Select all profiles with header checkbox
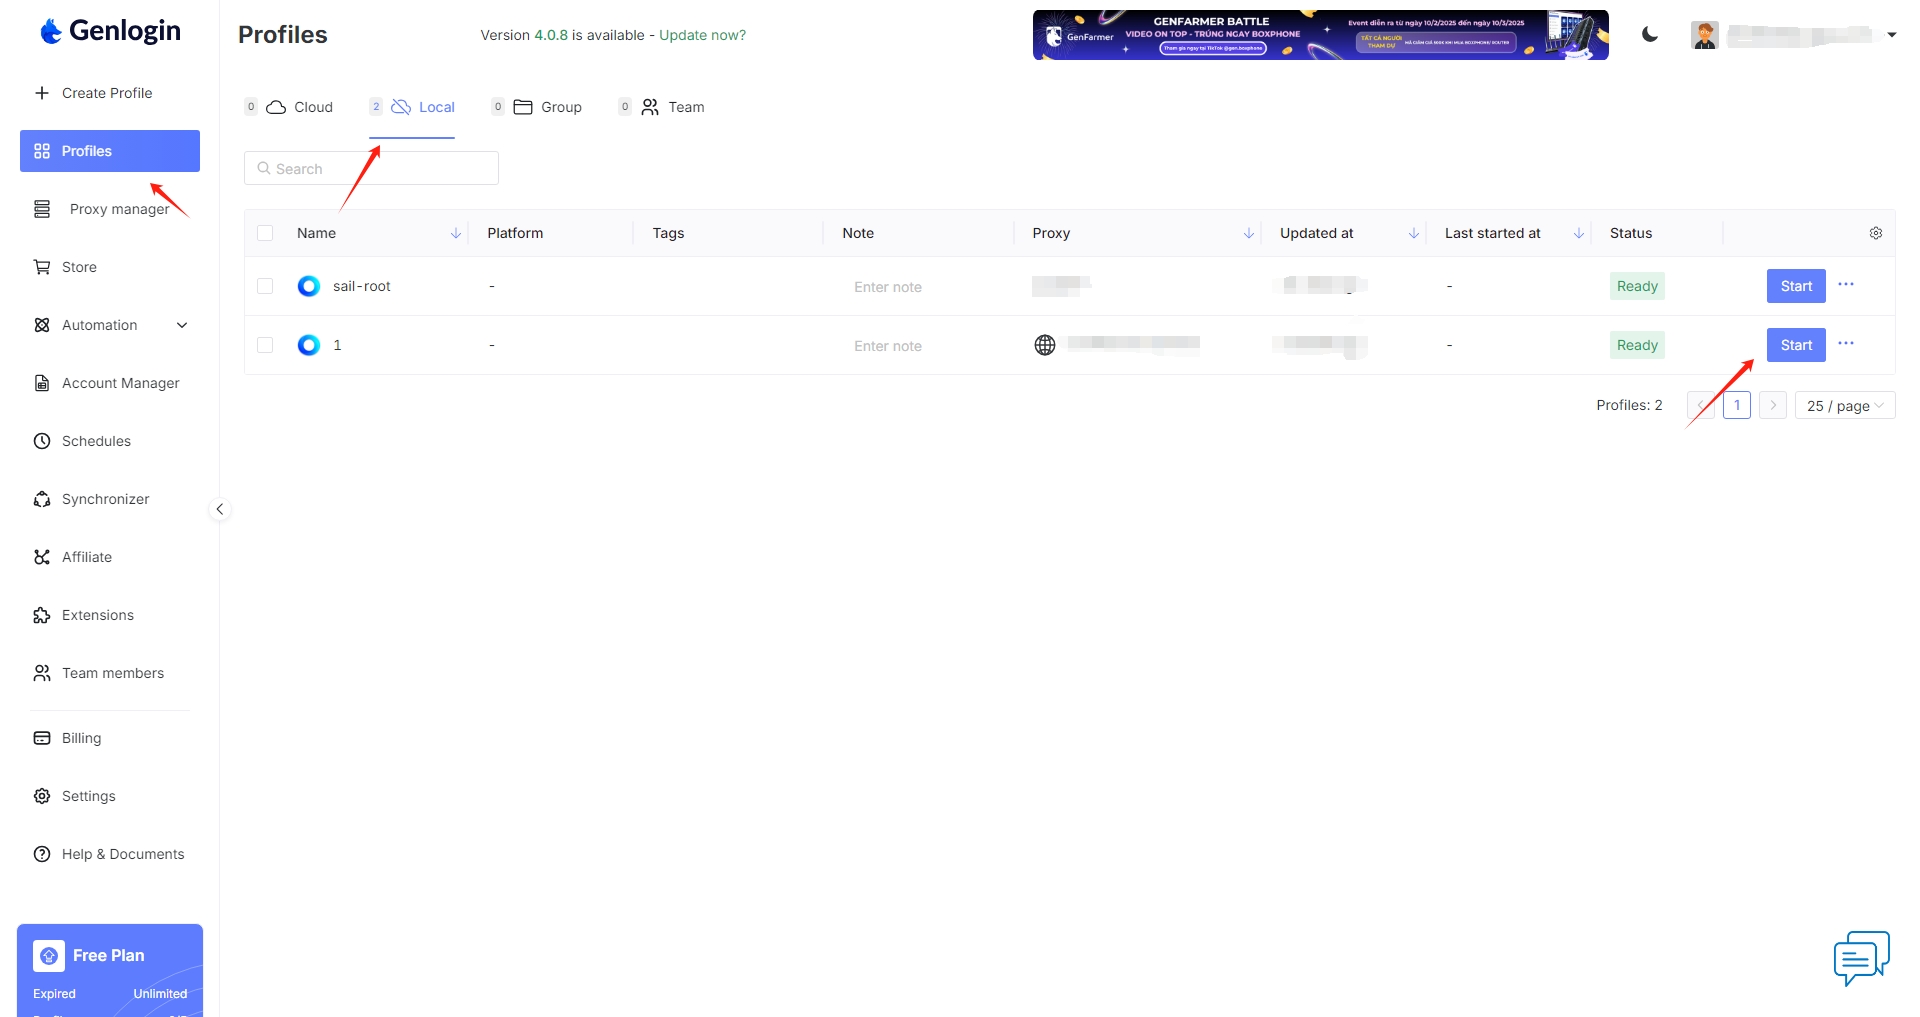Viewport: 1920px width, 1017px height. [x=265, y=233]
